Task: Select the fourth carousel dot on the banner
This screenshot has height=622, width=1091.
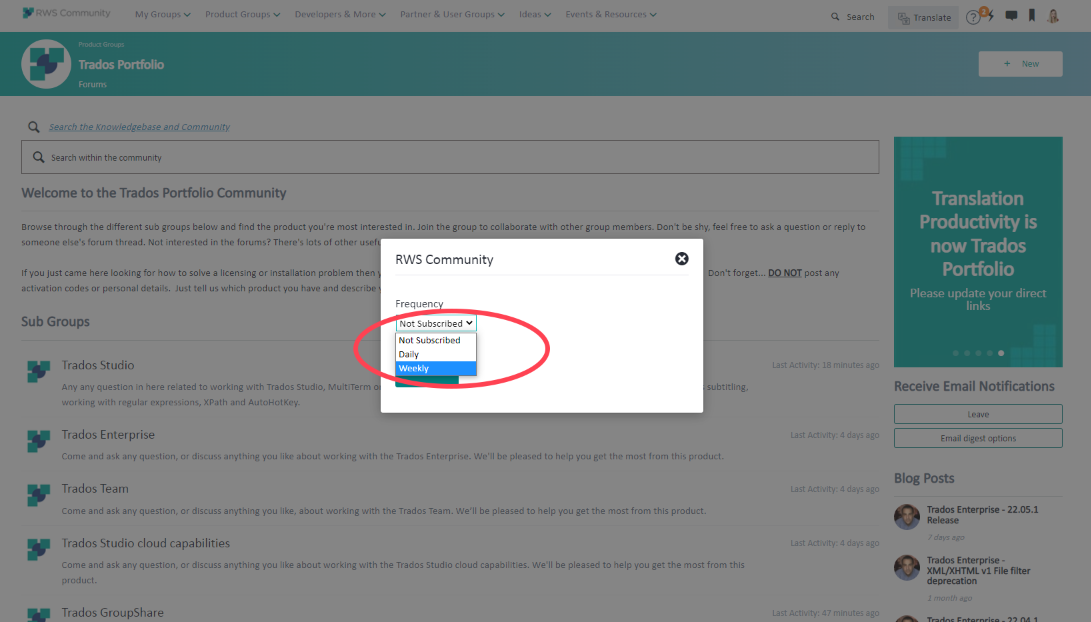Action: pos(991,352)
